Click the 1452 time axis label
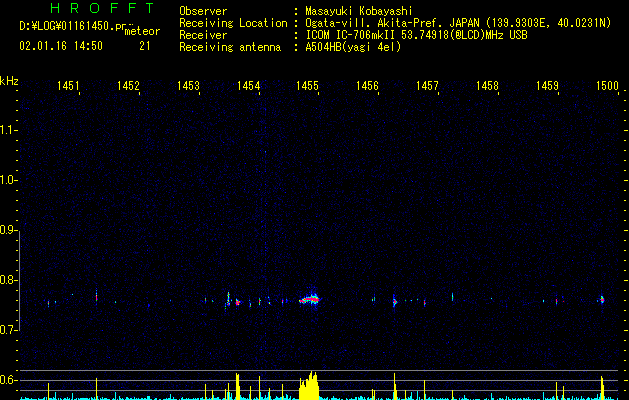 tap(128, 85)
